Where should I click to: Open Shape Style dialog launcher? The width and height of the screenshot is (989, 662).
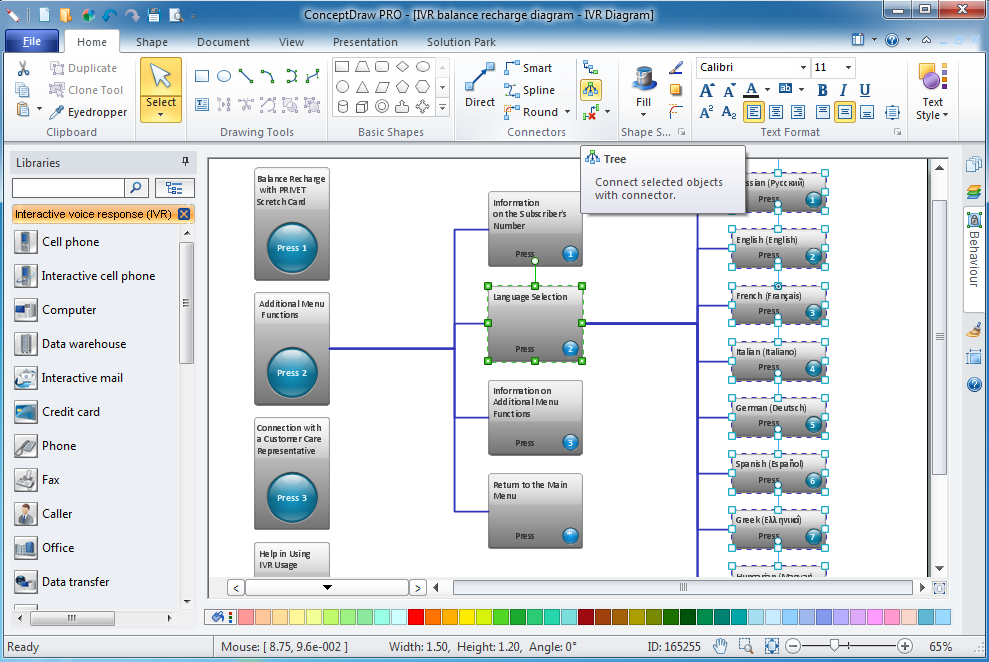681,132
